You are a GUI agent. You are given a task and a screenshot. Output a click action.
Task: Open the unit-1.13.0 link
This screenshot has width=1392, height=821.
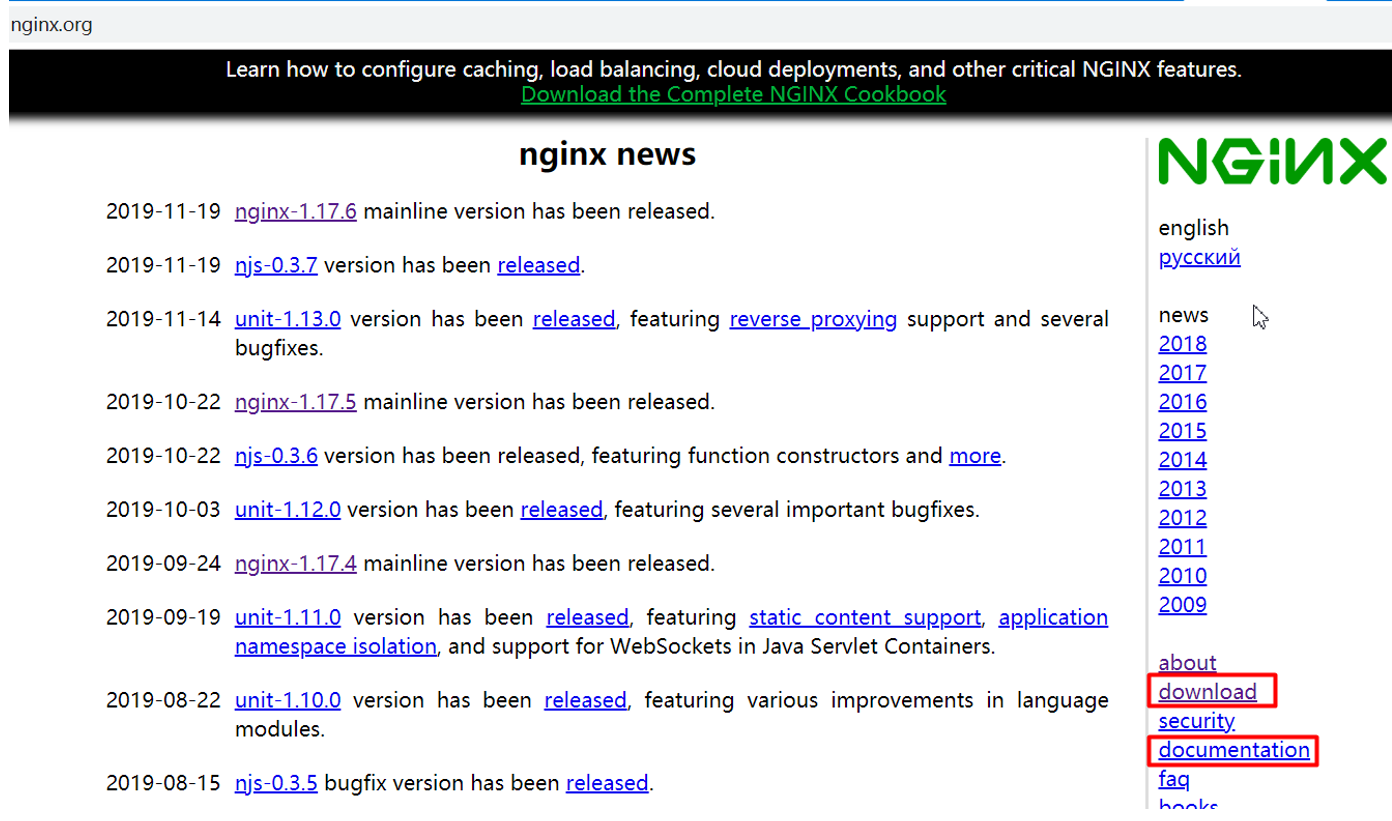pos(288,319)
